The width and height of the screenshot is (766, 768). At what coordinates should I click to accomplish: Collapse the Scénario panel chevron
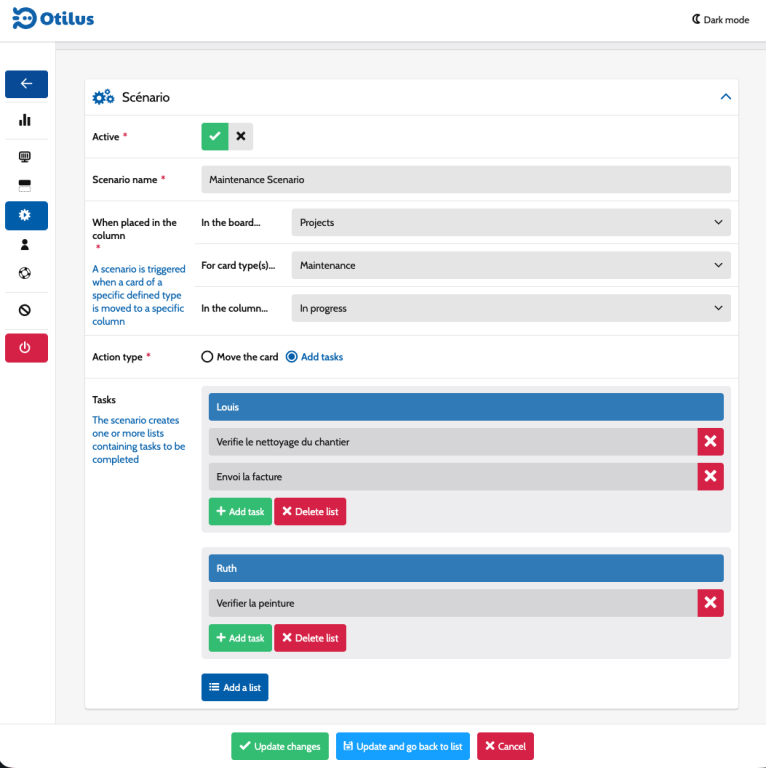pyautogui.click(x=725, y=97)
